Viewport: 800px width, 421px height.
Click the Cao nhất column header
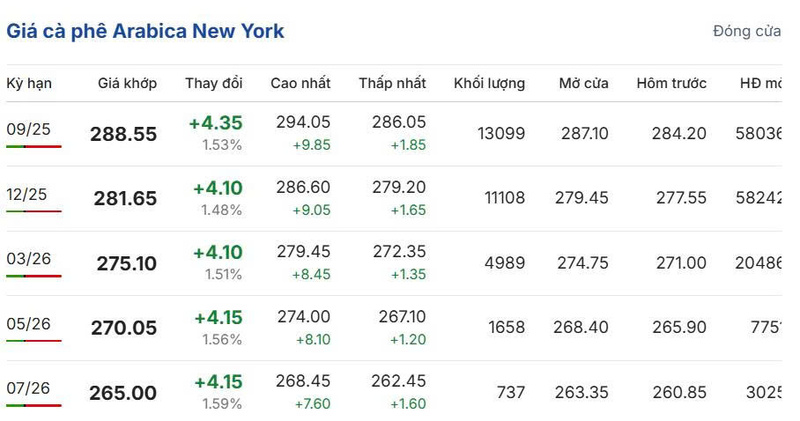click(300, 83)
